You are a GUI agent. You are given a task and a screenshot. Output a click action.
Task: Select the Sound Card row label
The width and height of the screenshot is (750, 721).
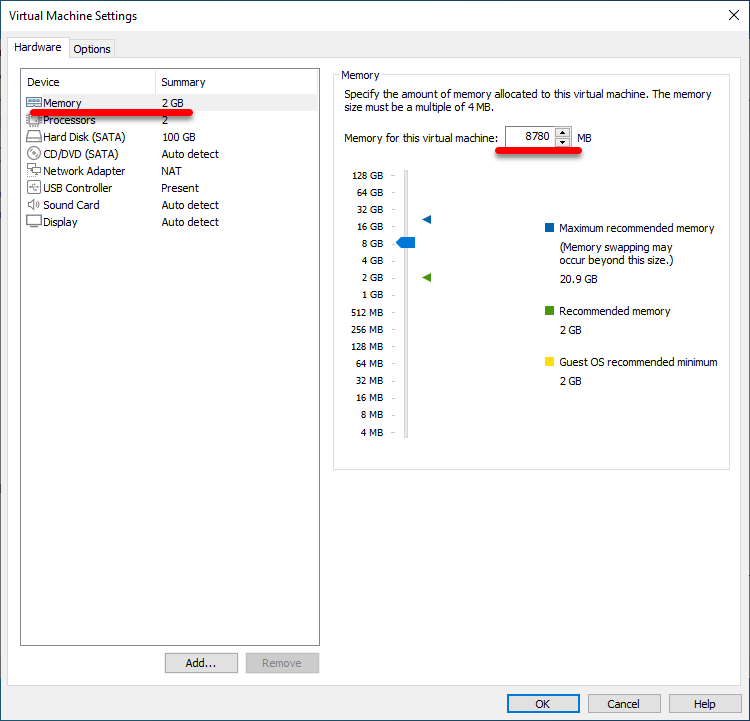point(71,205)
